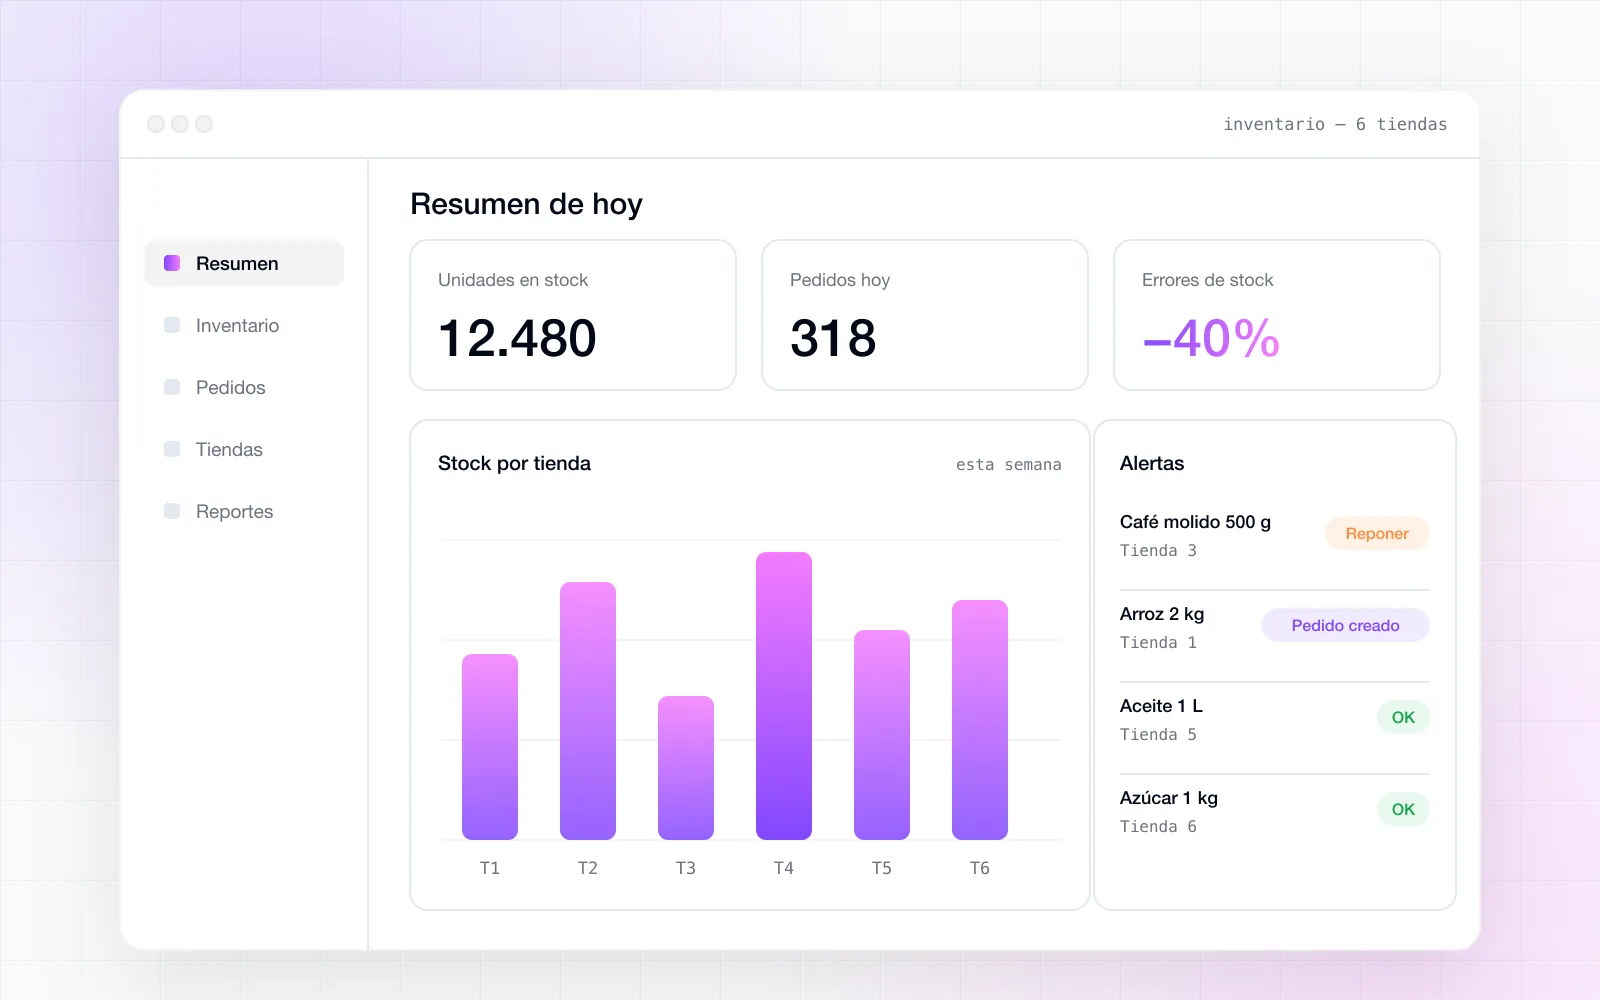The width and height of the screenshot is (1600, 1000).
Task: Click the OK badge for Azúcar 1 kg
Action: (1403, 809)
